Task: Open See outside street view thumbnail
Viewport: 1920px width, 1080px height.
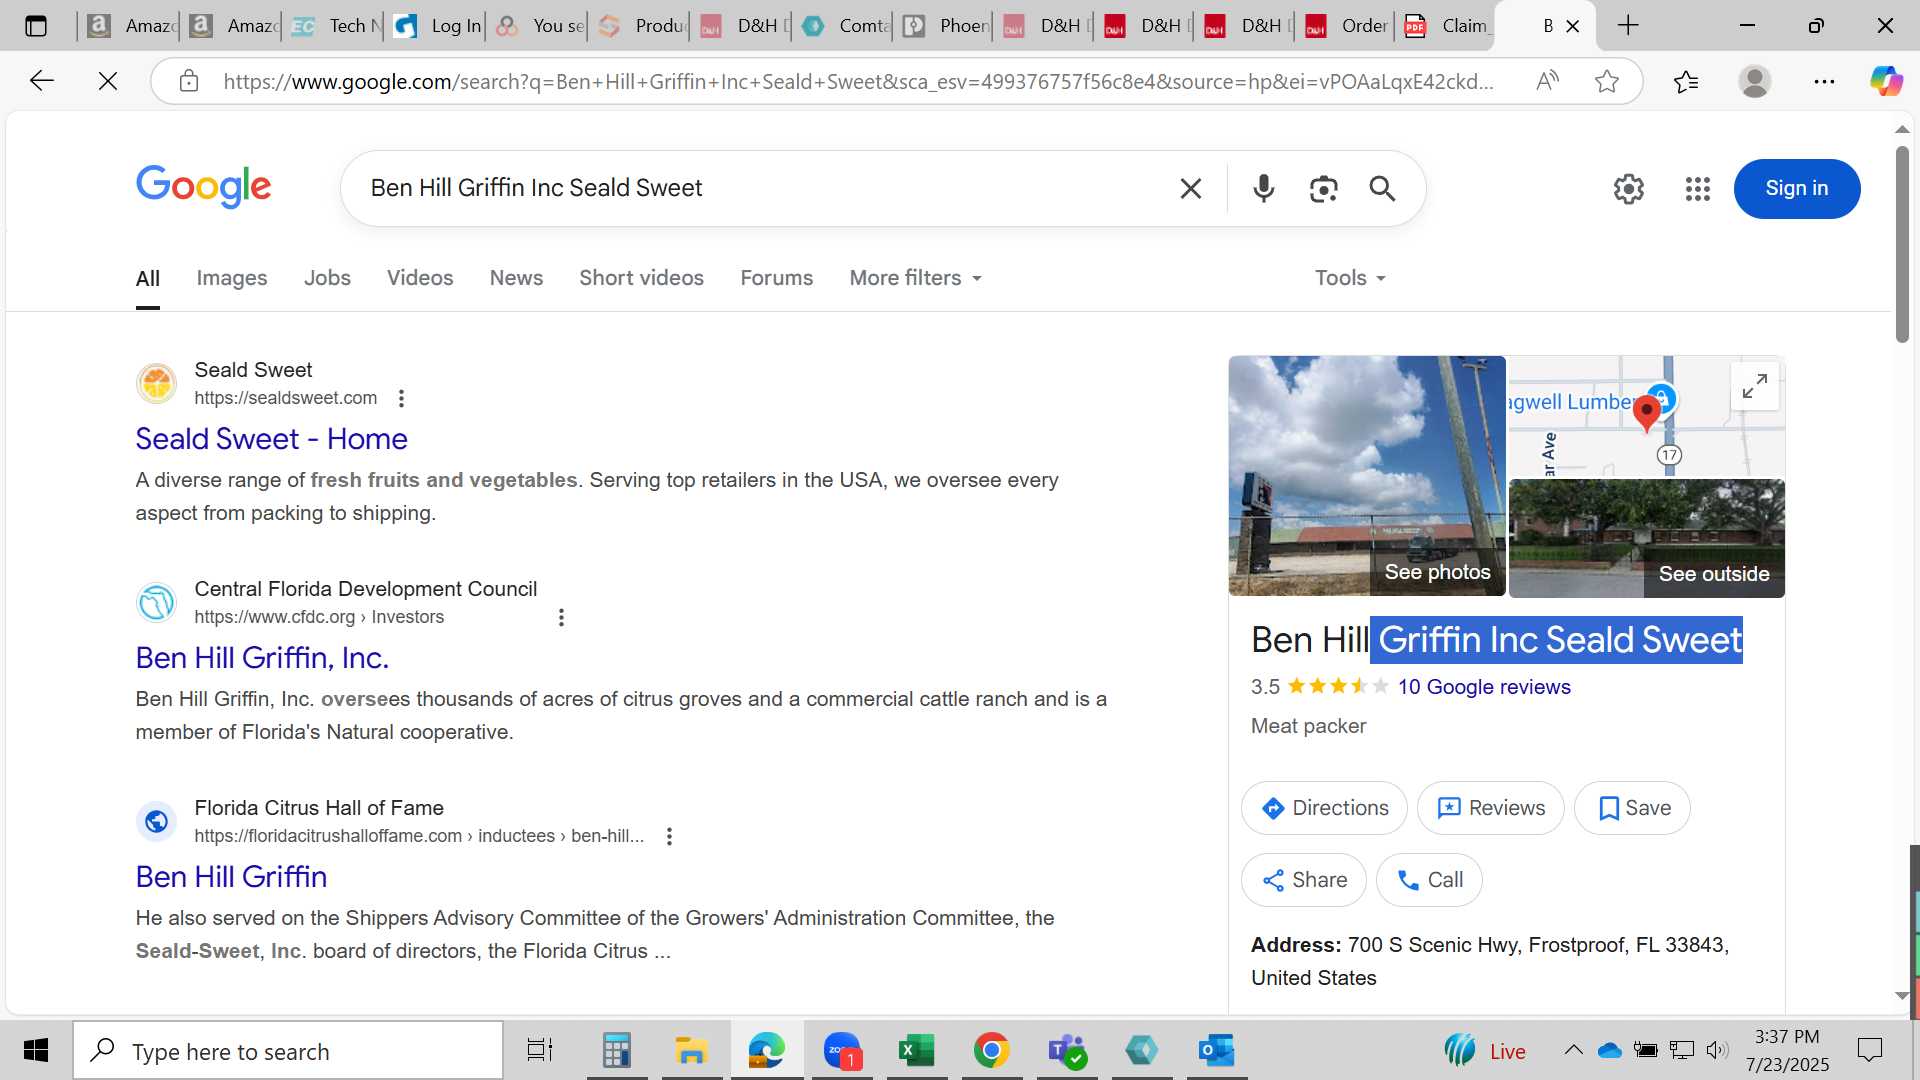Action: [1646, 538]
